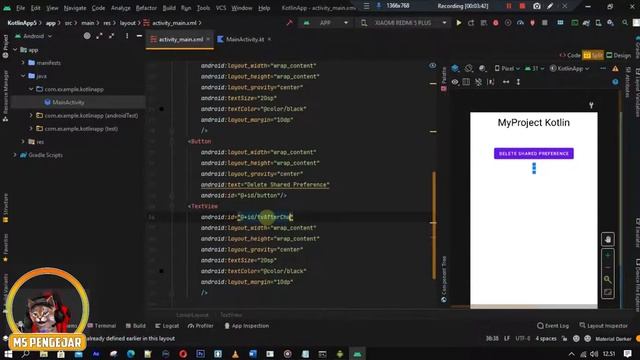Click the Select Opened File target icon
Image resolution: width=640 pixels, height=360 pixels.
point(87,36)
